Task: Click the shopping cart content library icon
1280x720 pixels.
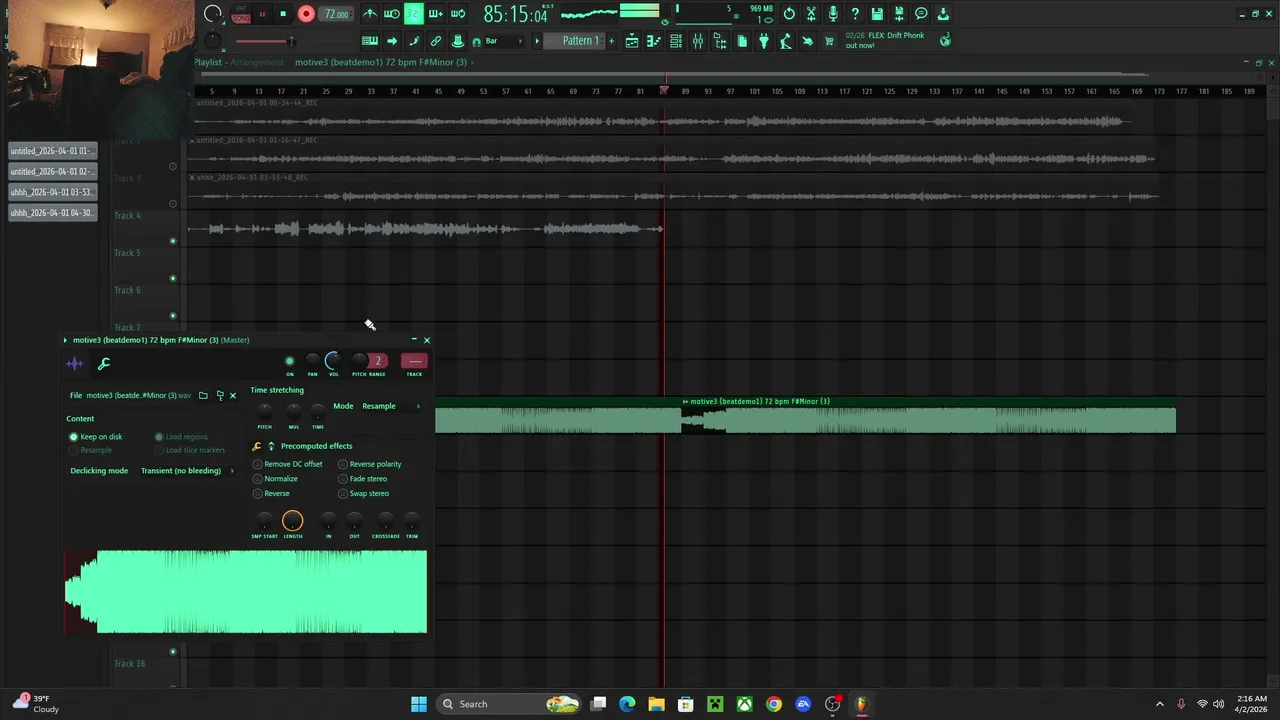Action: pyautogui.click(x=828, y=41)
